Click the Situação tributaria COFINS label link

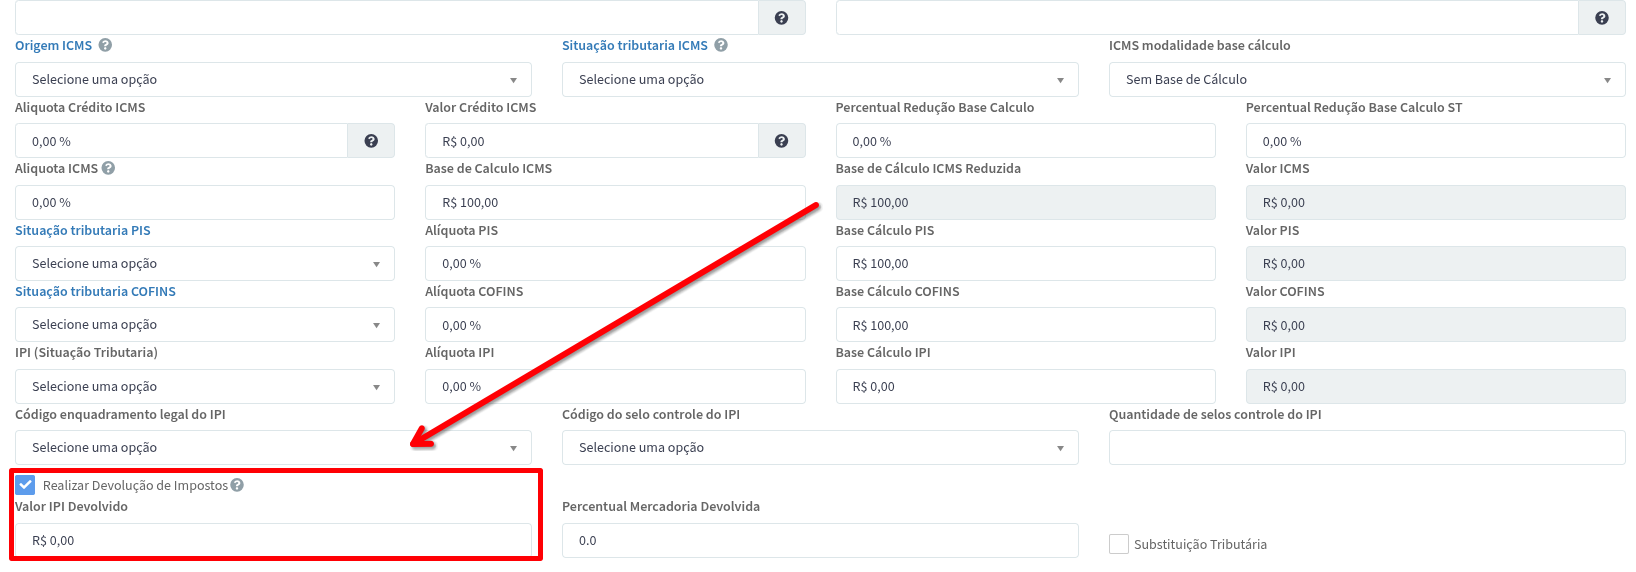point(95,292)
